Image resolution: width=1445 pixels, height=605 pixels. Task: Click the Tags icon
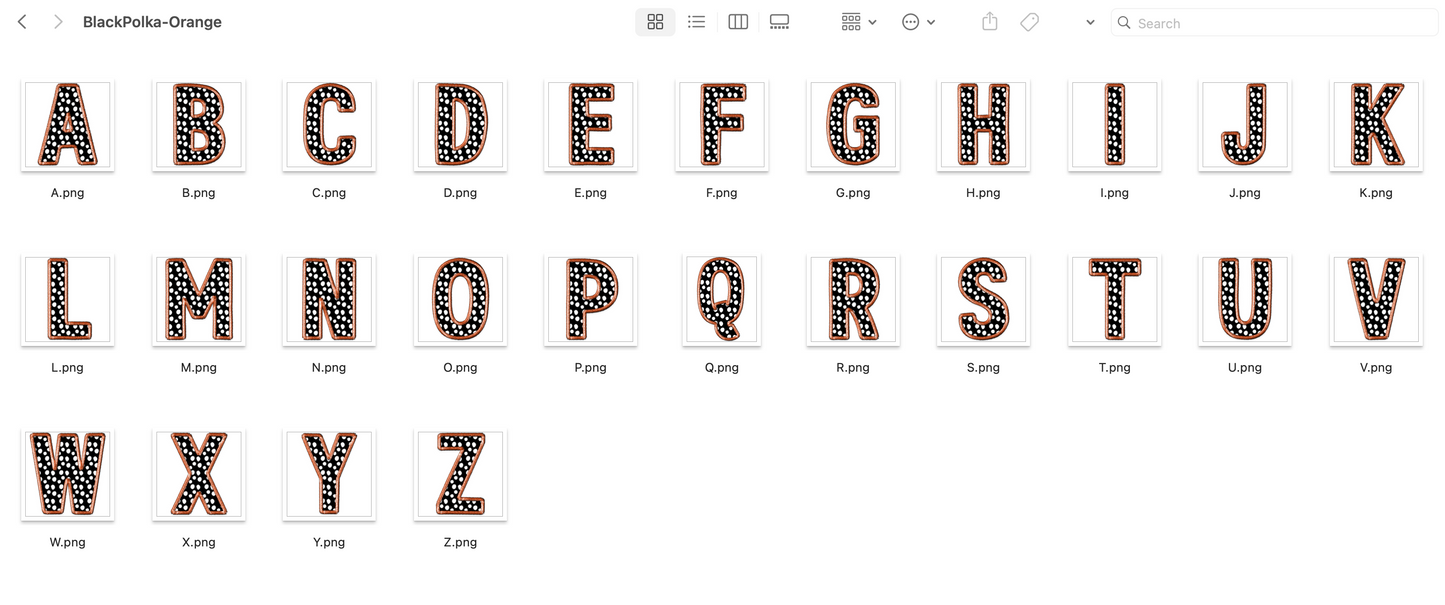1029,21
